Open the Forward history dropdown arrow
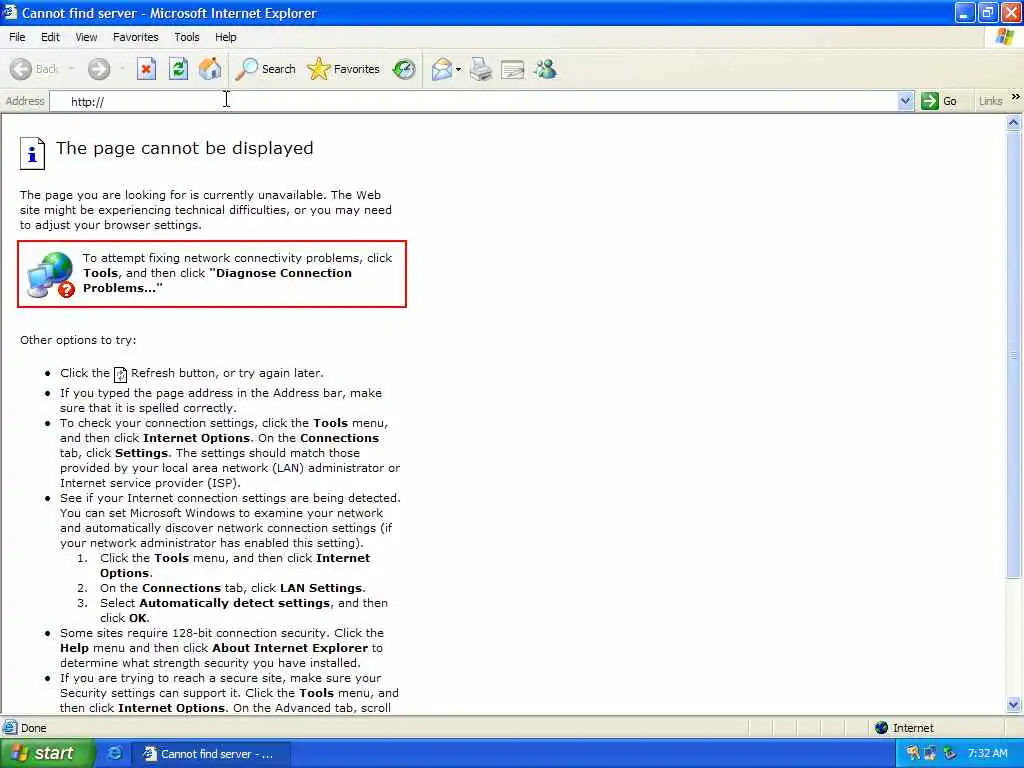Viewport: 1024px width, 768px height. (x=122, y=69)
